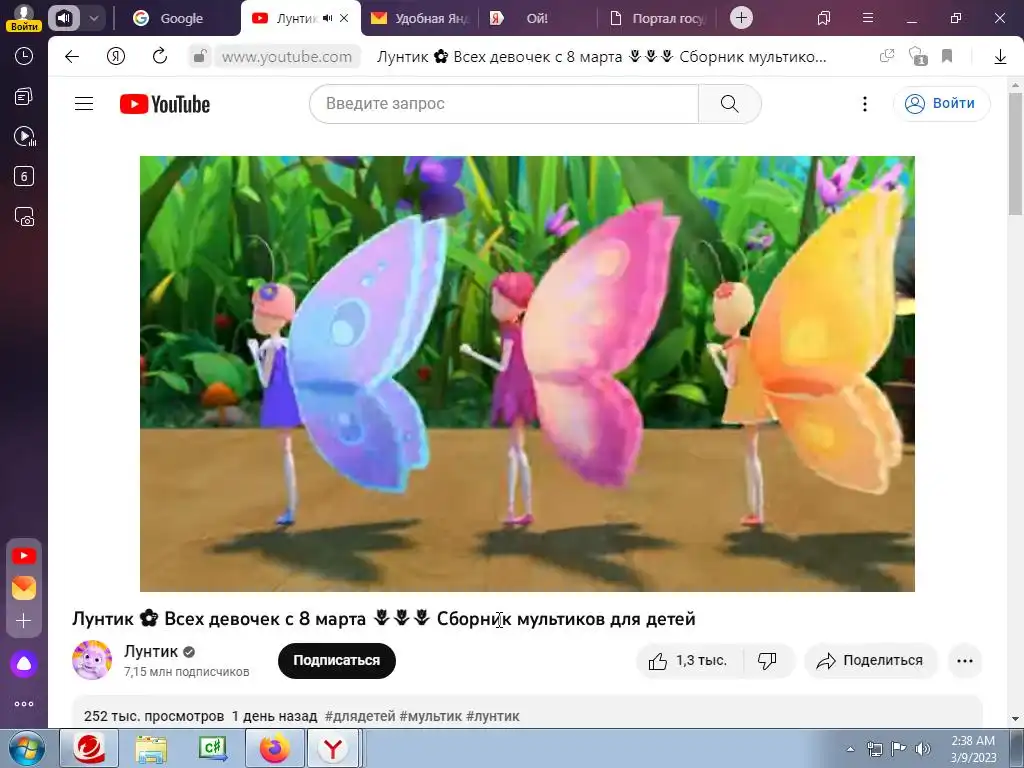
Task: Open browser bookmarks collections icon
Action: [824, 18]
